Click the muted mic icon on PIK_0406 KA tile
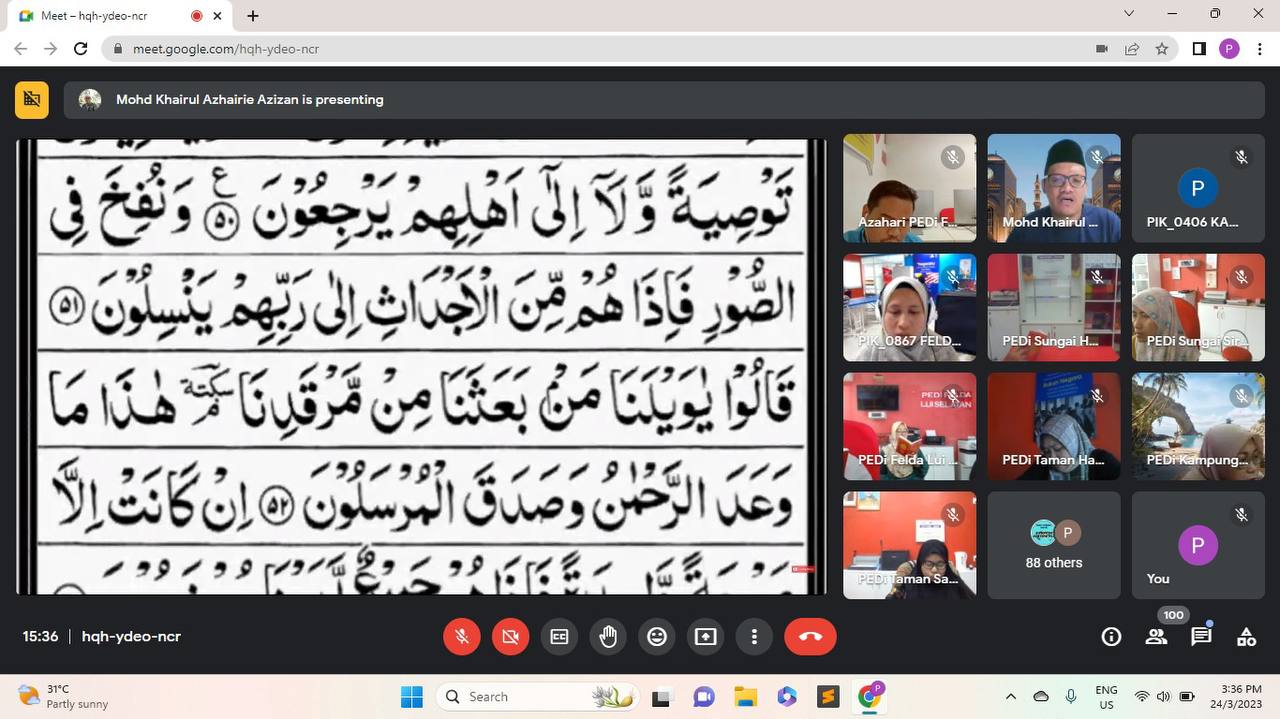 (x=1241, y=157)
